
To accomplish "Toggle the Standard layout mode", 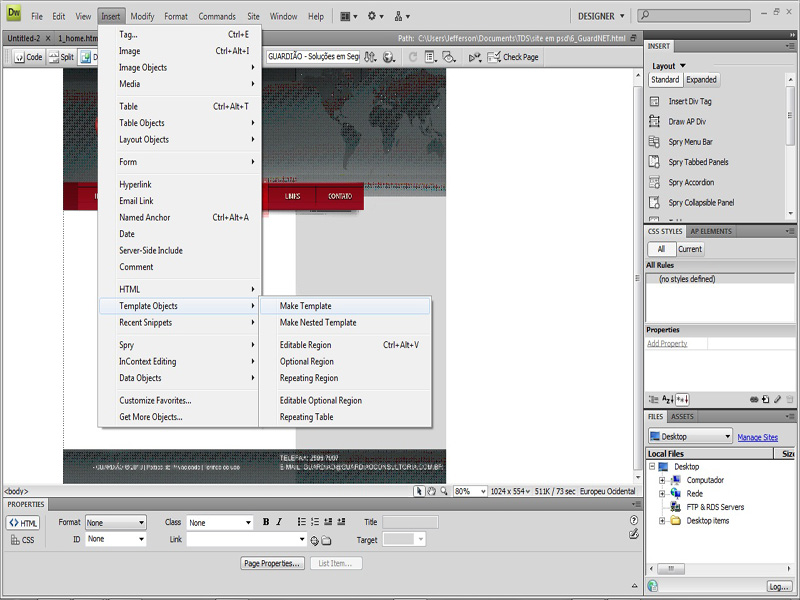I will (x=664, y=80).
